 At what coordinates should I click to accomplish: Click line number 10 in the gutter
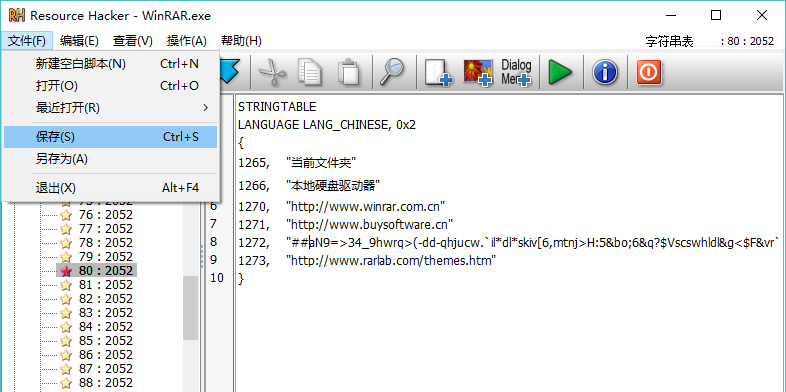(217, 278)
